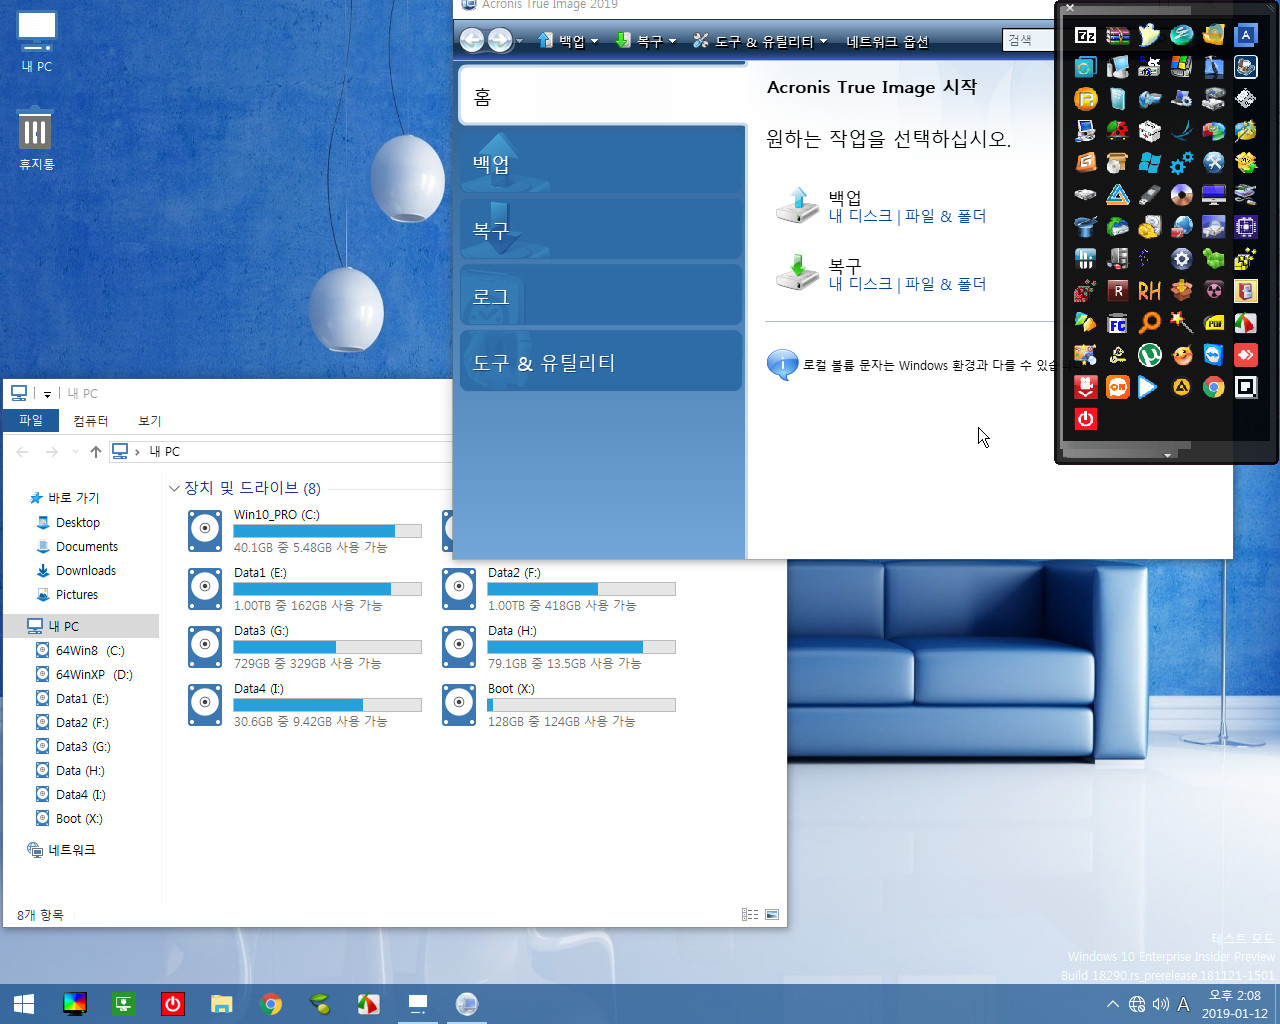
Task: Launch FastCopy FC icon in launcher
Action: (1118, 323)
